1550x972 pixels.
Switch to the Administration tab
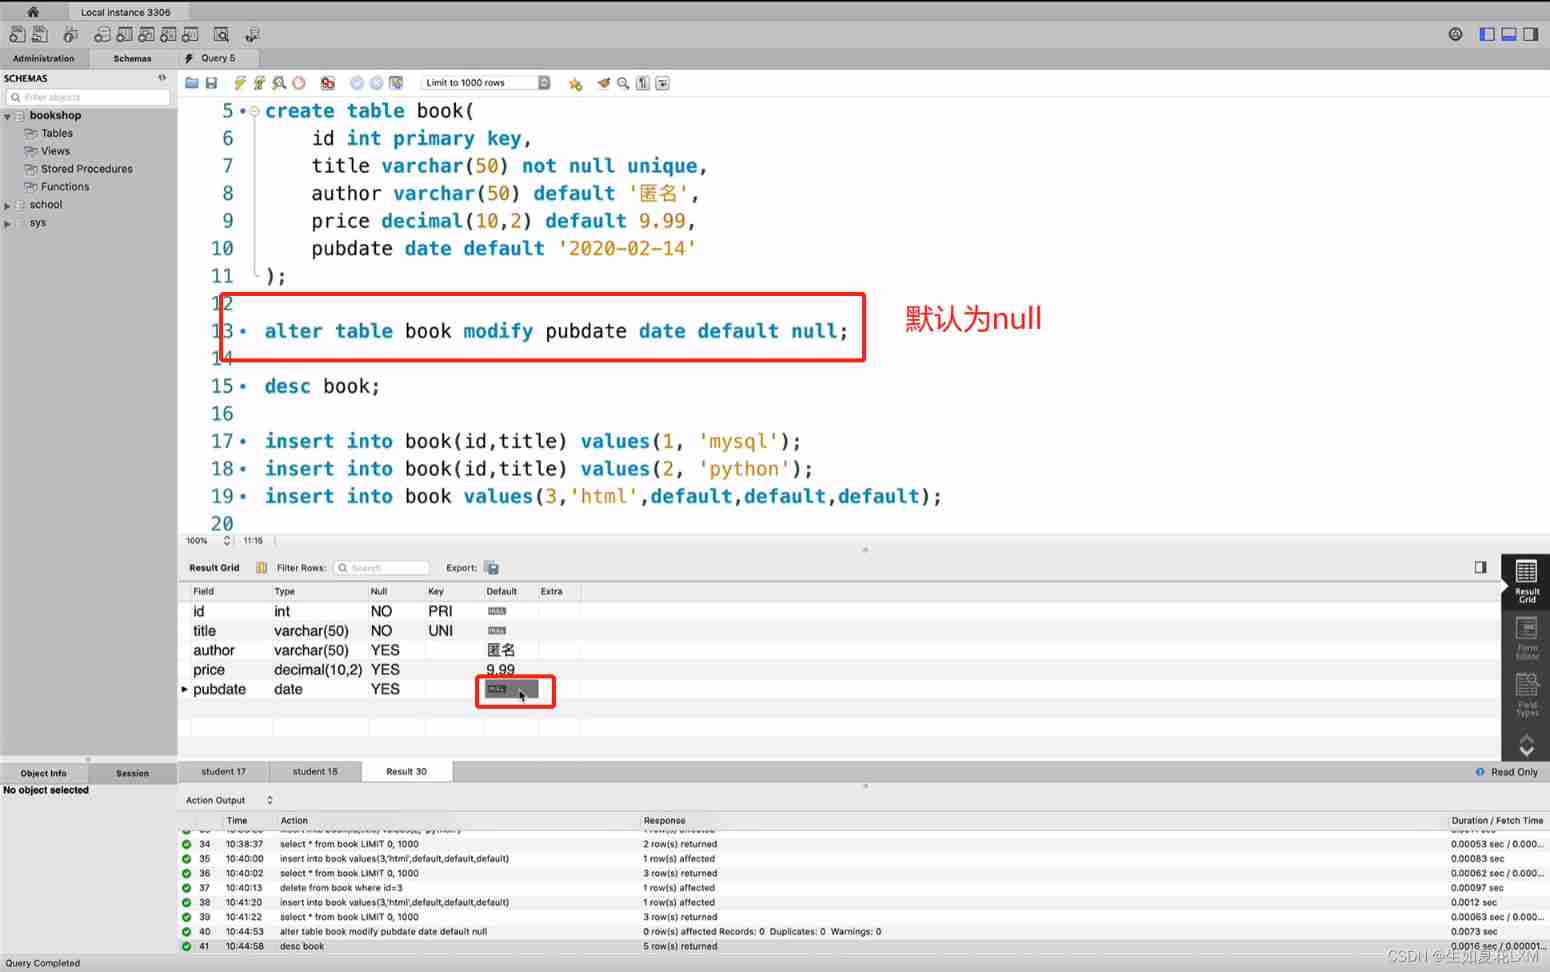click(x=44, y=58)
